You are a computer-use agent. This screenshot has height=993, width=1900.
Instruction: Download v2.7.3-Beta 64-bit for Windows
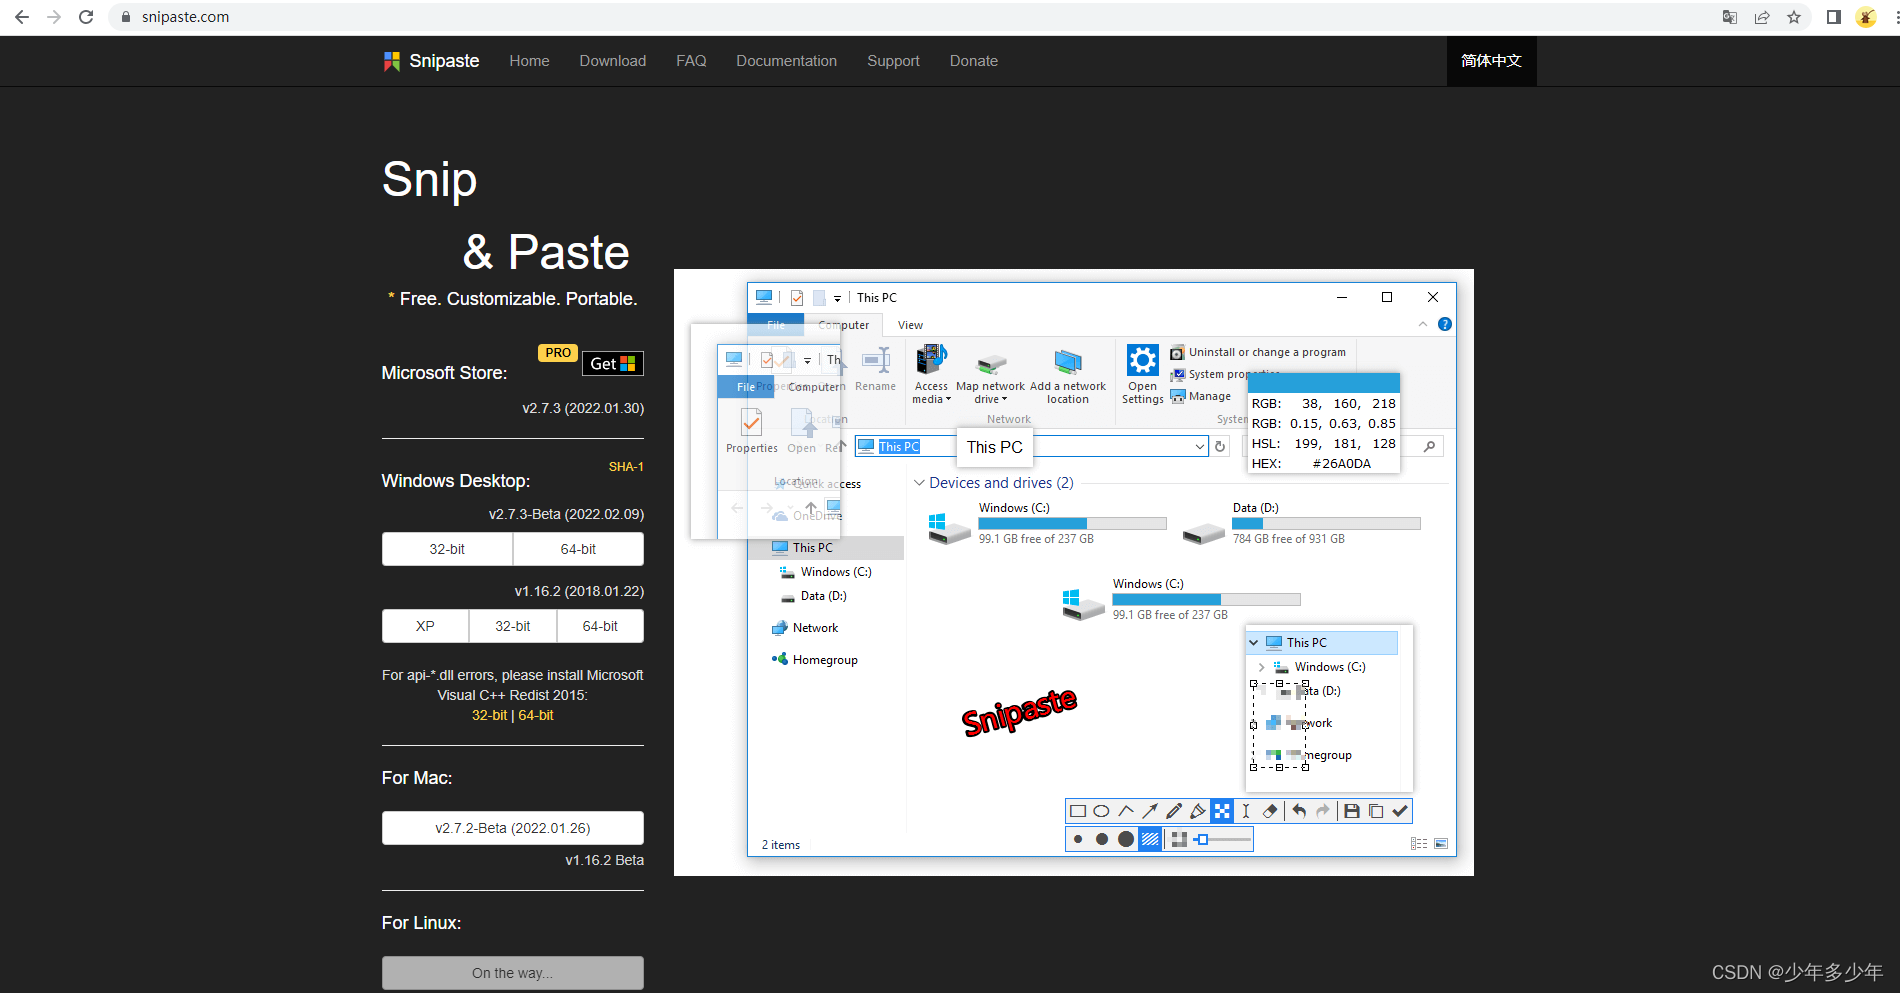[x=578, y=549]
